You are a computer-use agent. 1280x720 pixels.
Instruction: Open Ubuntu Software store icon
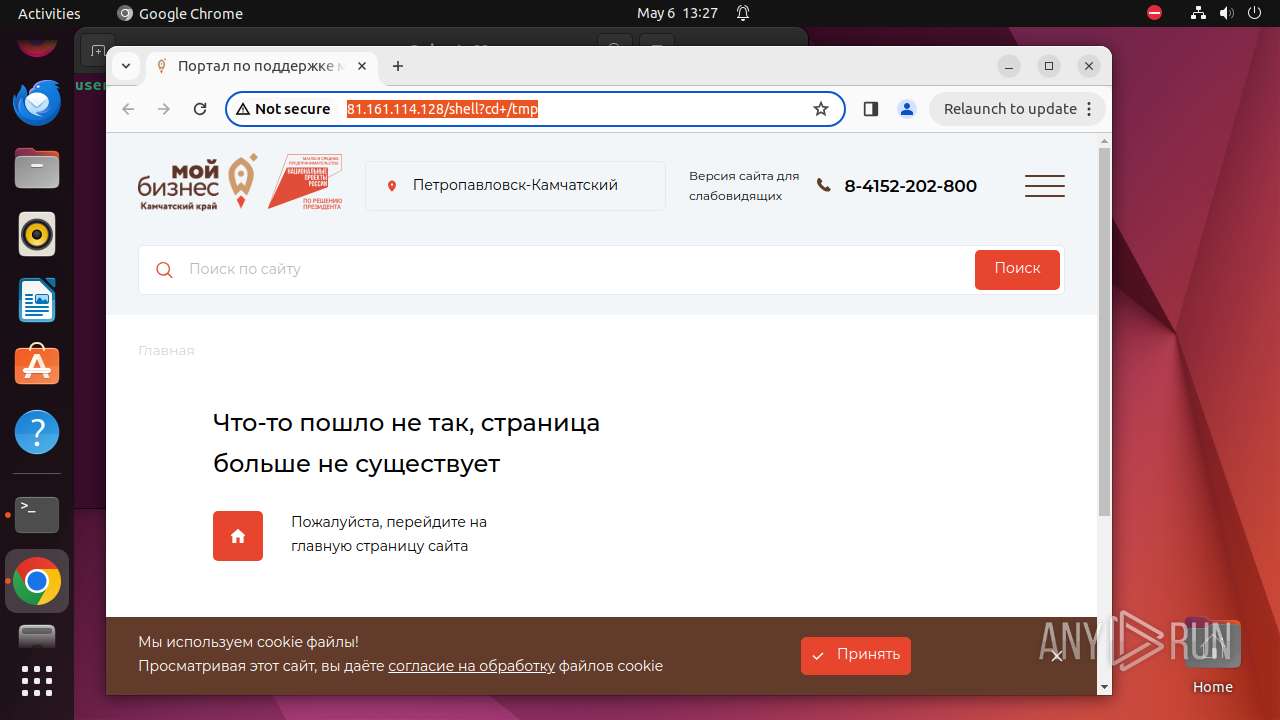pos(37,366)
